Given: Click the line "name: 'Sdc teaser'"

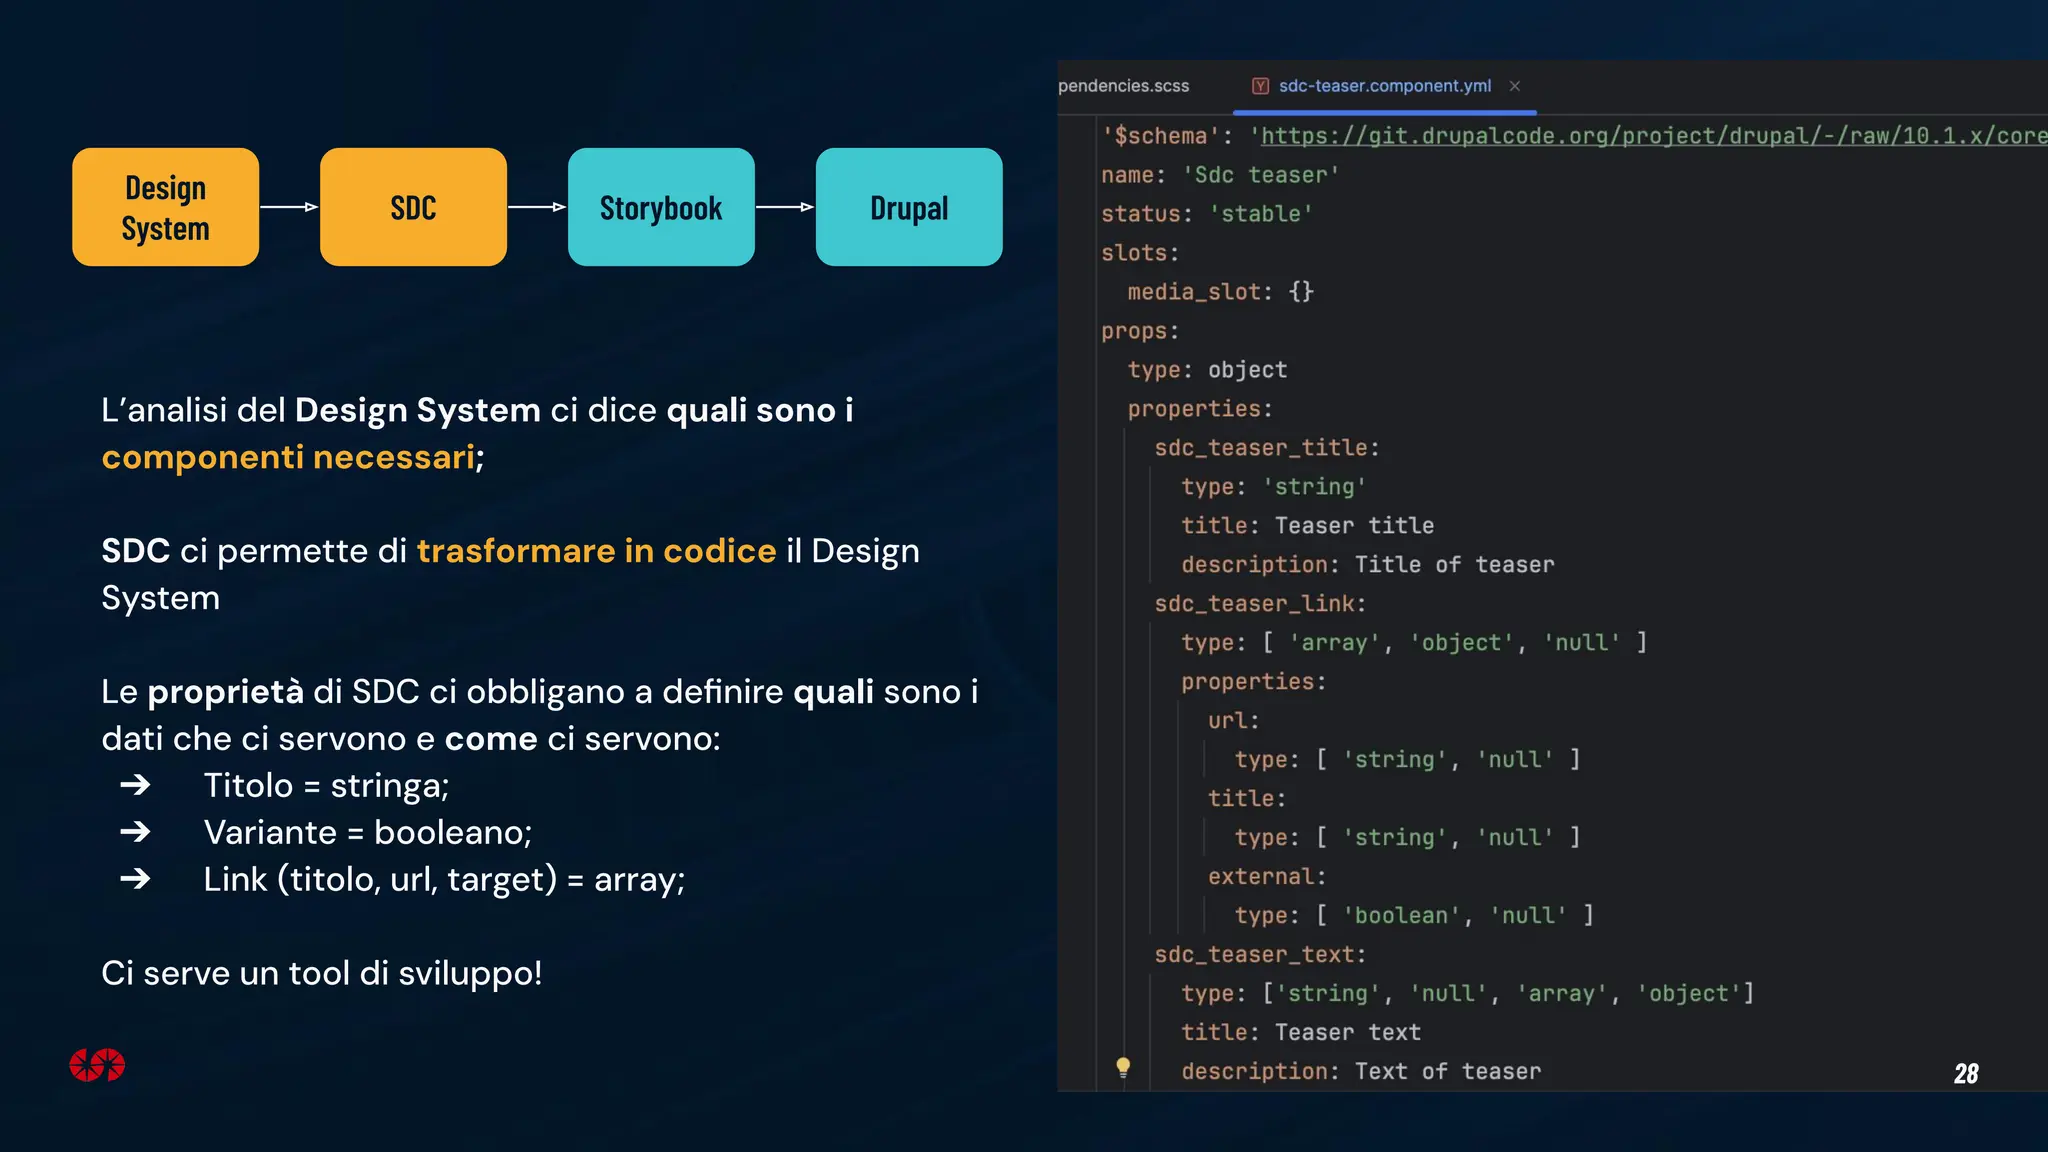Looking at the screenshot, I should (1220, 175).
